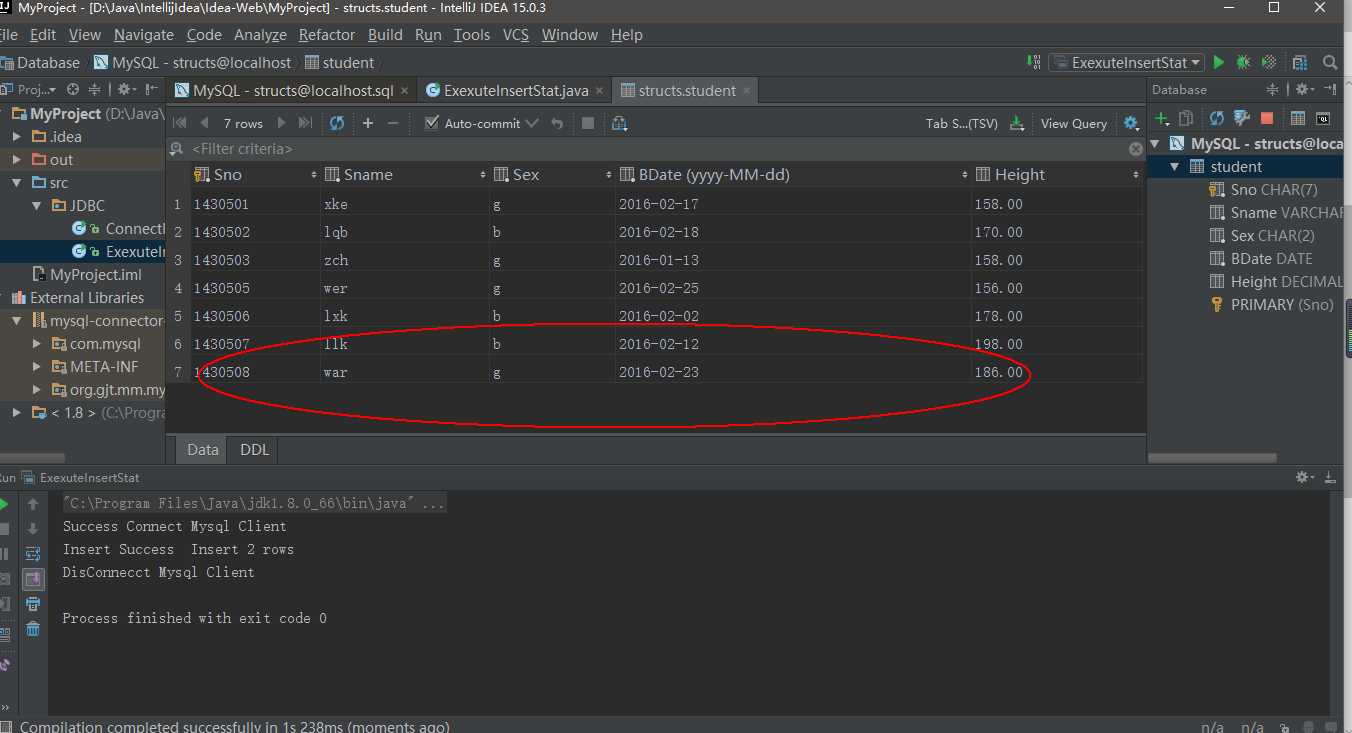1352x733 pixels.
Task: Sort by the Height column header
Action: pos(1056,175)
